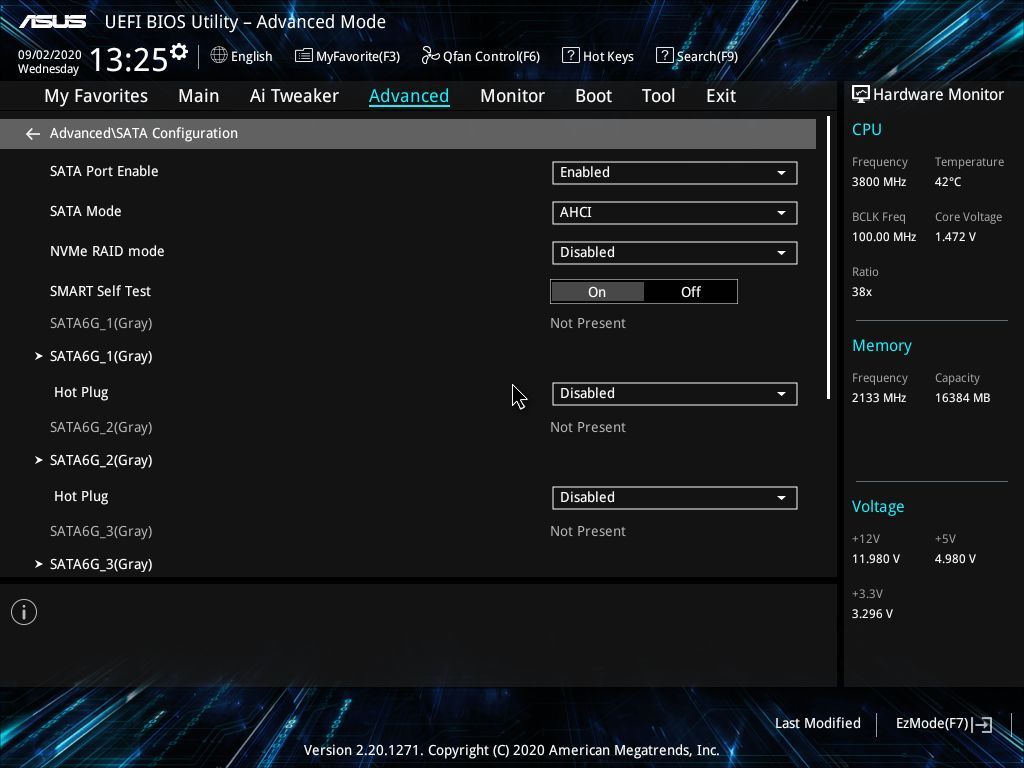Click the +12V 11.980 V reading
The image size is (1024, 768).
pyautogui.click(x=875, y=559)
